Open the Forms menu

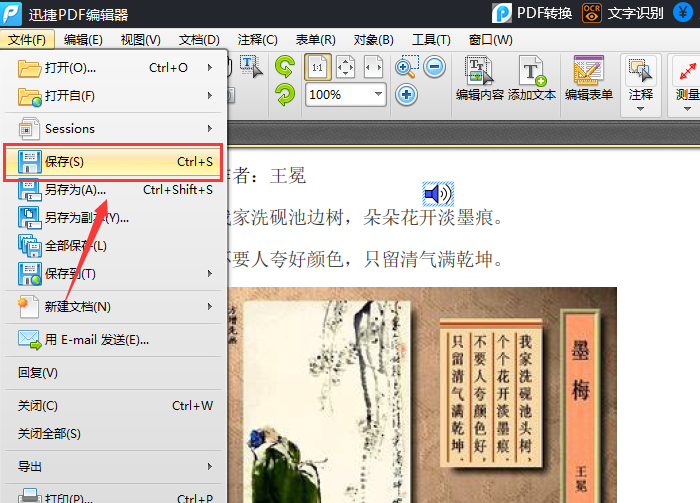316,40
